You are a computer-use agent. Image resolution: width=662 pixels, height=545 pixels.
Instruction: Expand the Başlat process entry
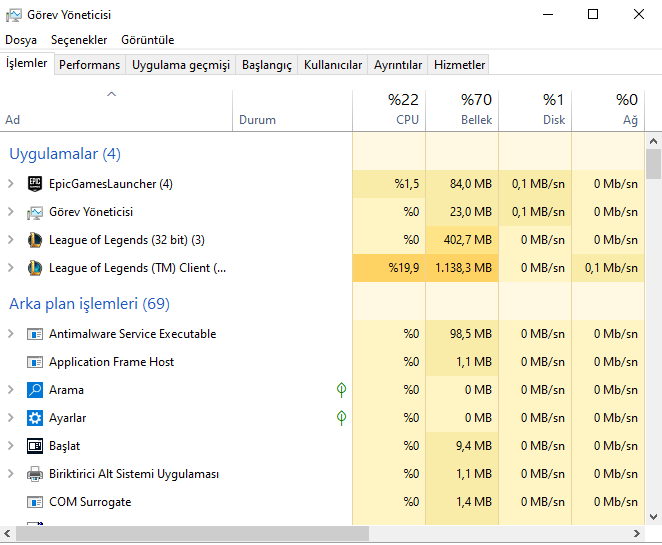pyautogui.click(x=11, y=446)
